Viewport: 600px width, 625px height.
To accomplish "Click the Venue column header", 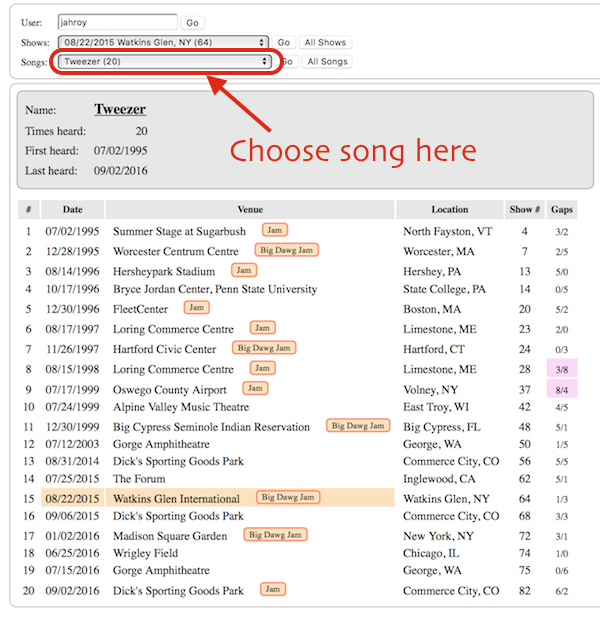I will pos(250,209).
